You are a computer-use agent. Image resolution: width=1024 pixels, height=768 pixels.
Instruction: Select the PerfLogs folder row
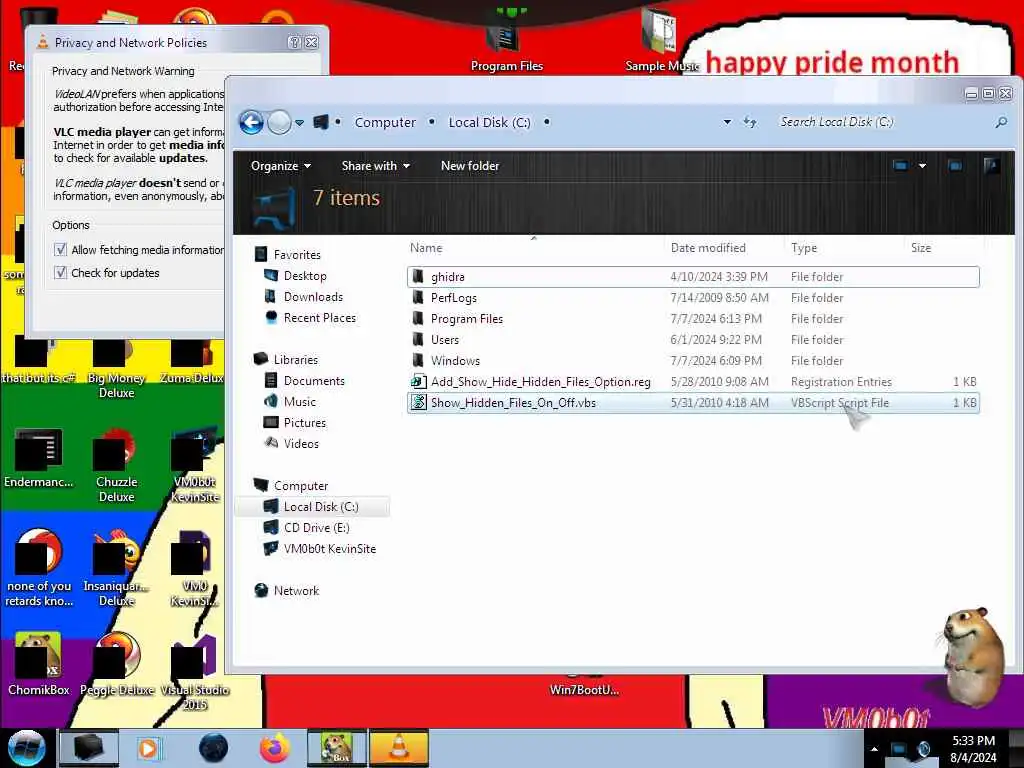pos(693,298)
